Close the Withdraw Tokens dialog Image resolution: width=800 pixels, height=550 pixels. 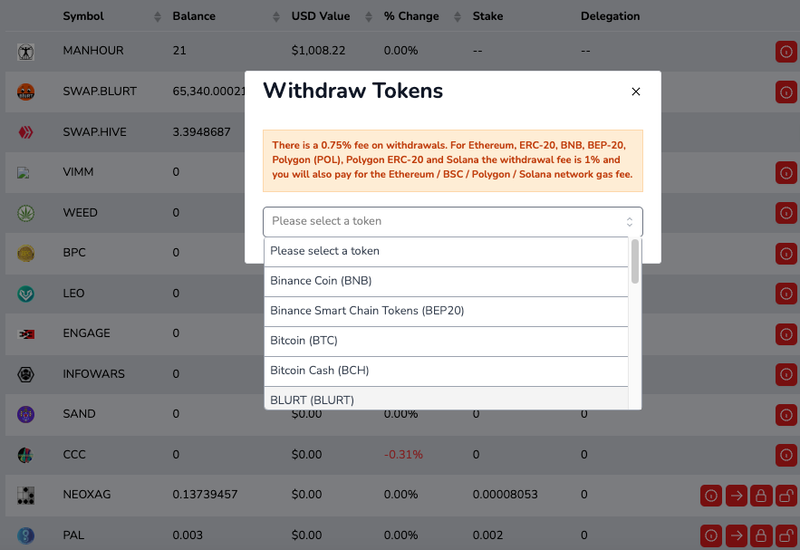click(636, 92)
